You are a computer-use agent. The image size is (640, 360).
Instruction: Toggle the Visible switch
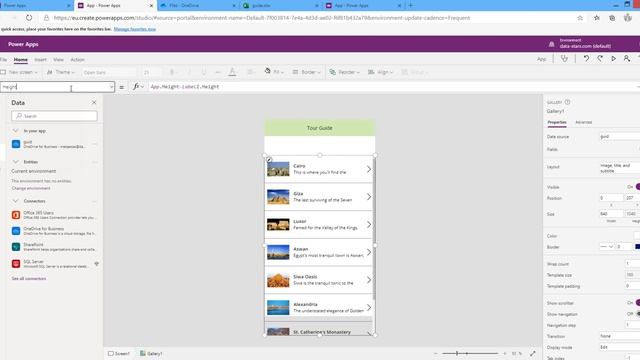click(x=637, y=187)
